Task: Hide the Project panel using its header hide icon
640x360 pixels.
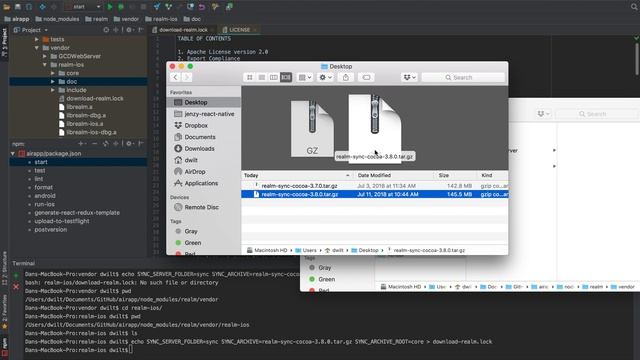Action: [141, 30]
